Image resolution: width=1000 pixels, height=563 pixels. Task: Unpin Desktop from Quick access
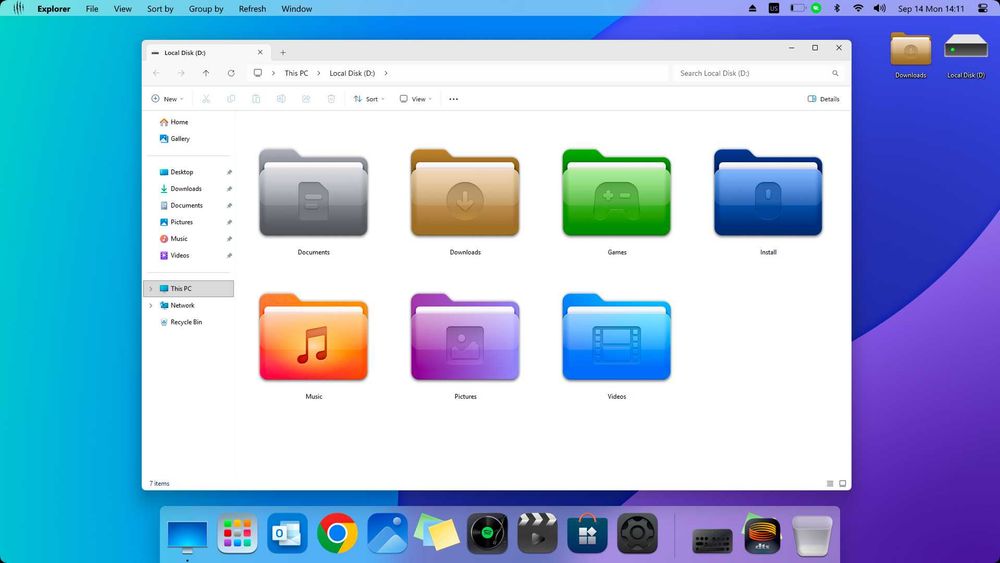click(x=229, y=172)
